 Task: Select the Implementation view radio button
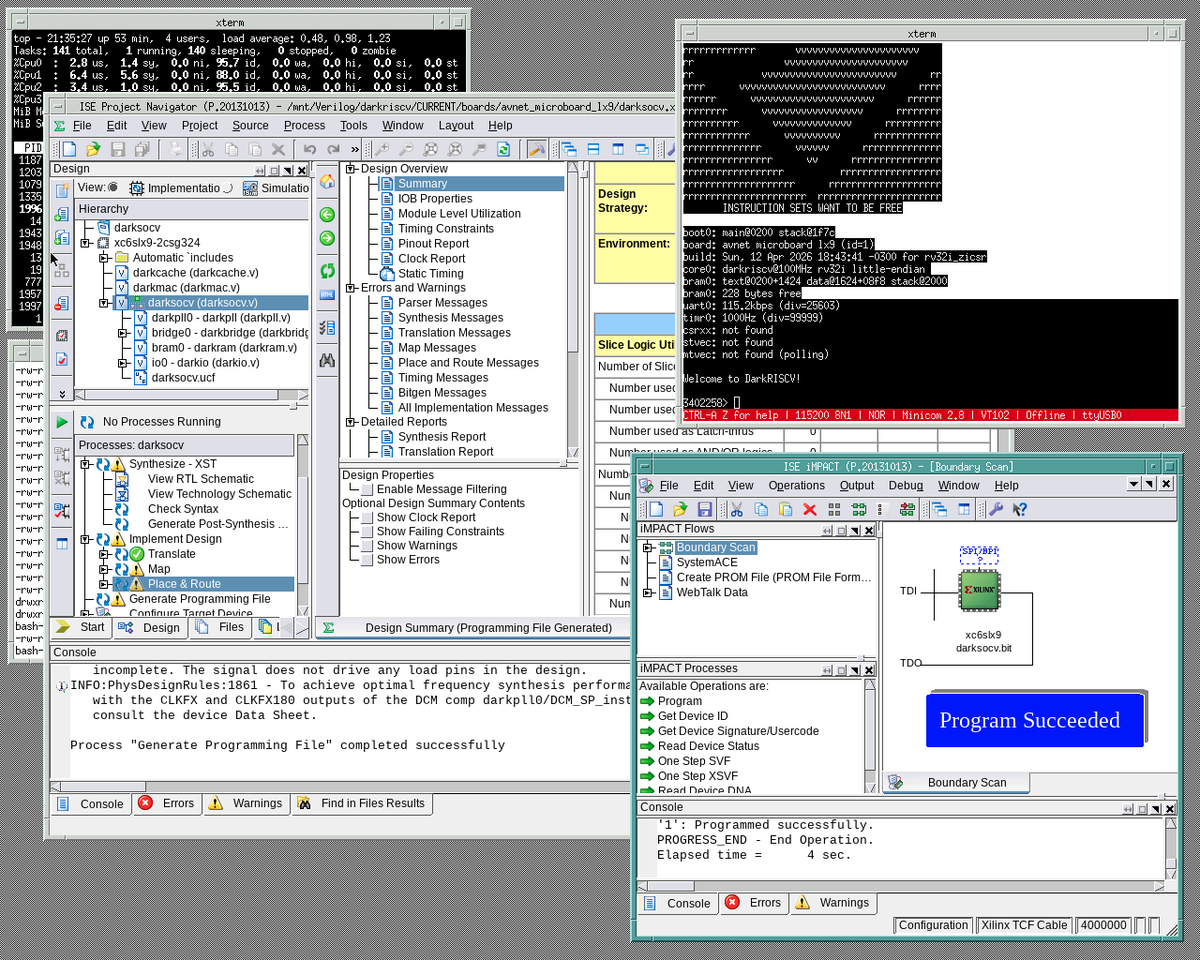tap(113, 187)
